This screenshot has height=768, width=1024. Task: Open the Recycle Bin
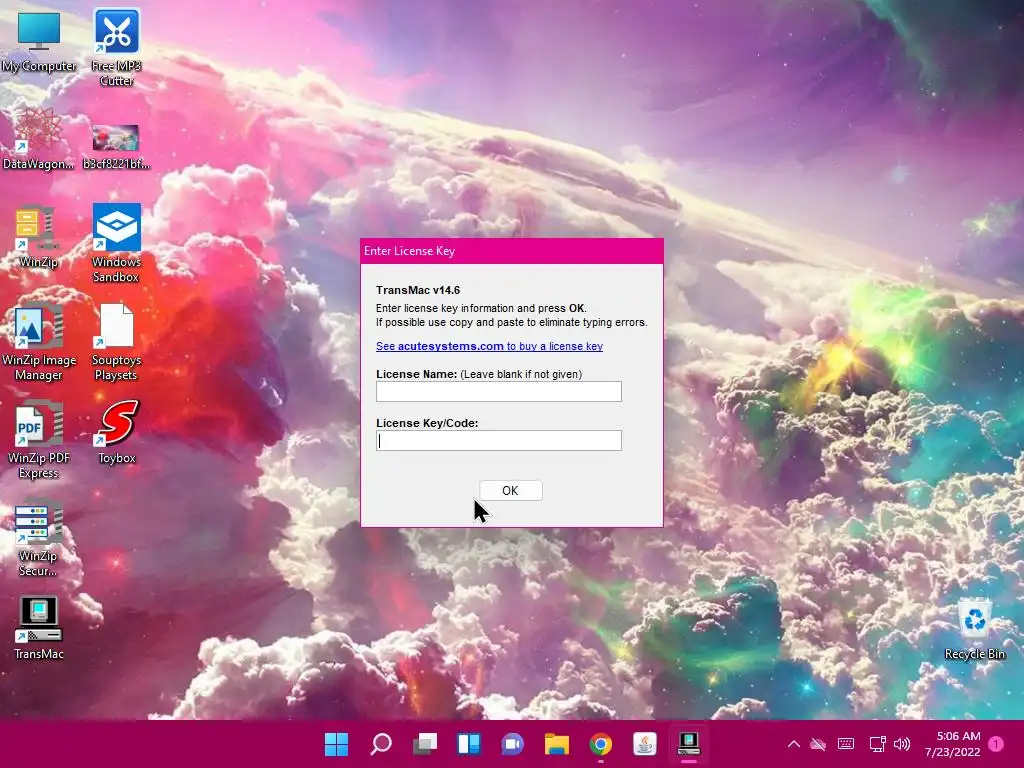974,630
